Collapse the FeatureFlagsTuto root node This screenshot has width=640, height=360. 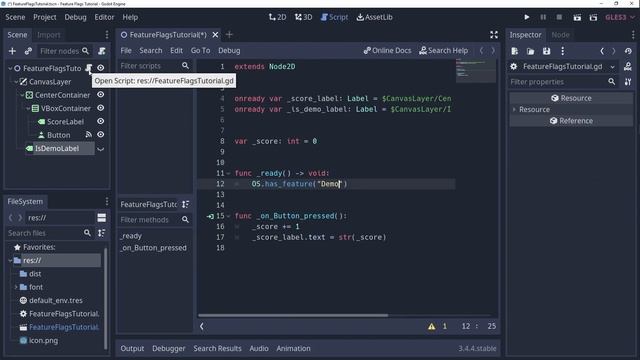tap(10, 68)
